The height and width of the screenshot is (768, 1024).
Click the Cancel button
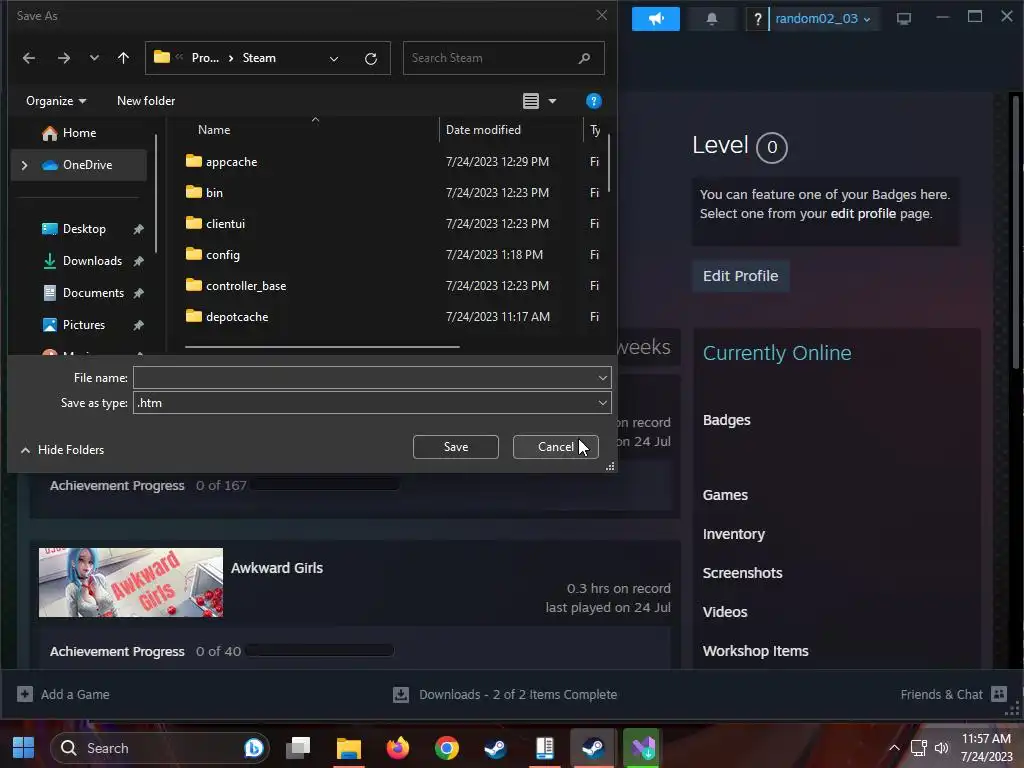[x=556, y=447]
